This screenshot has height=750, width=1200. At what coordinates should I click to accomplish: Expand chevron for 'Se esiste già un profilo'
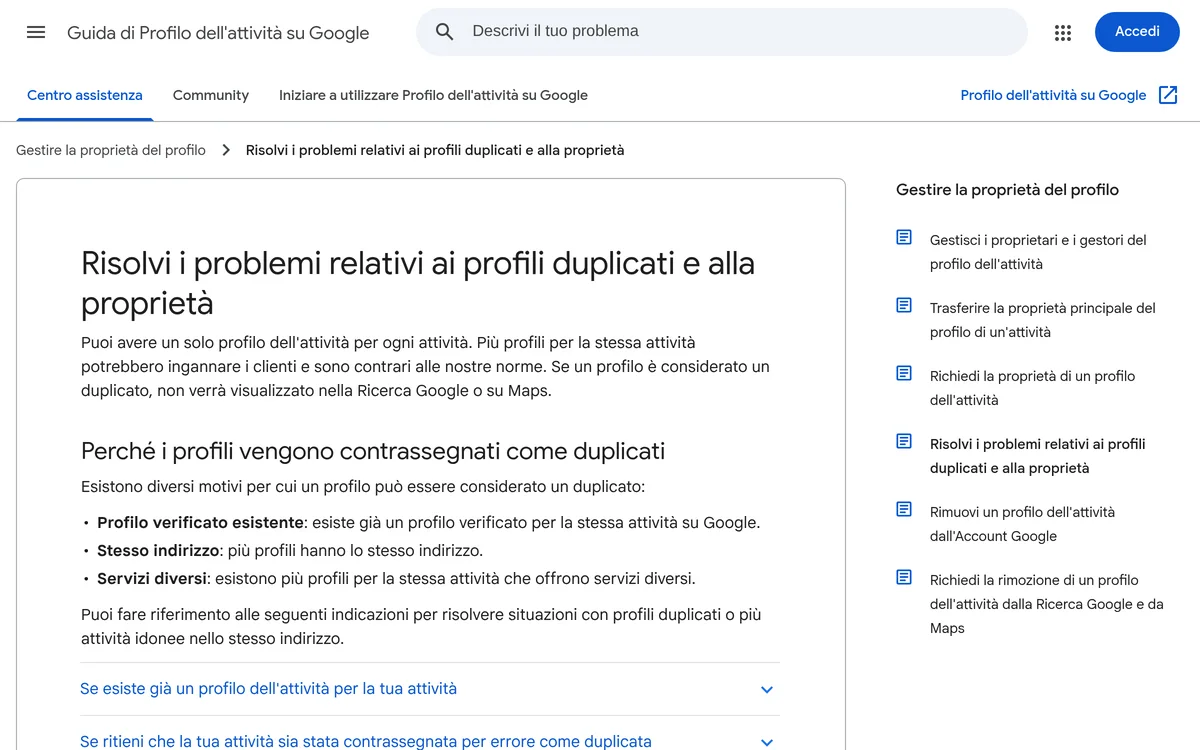(x=767, y=690)
